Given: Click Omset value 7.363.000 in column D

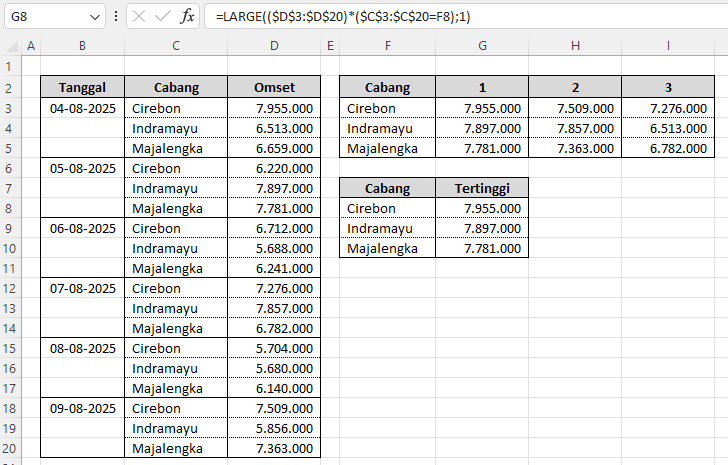Looking at the screenshot, I should [274, 448].
